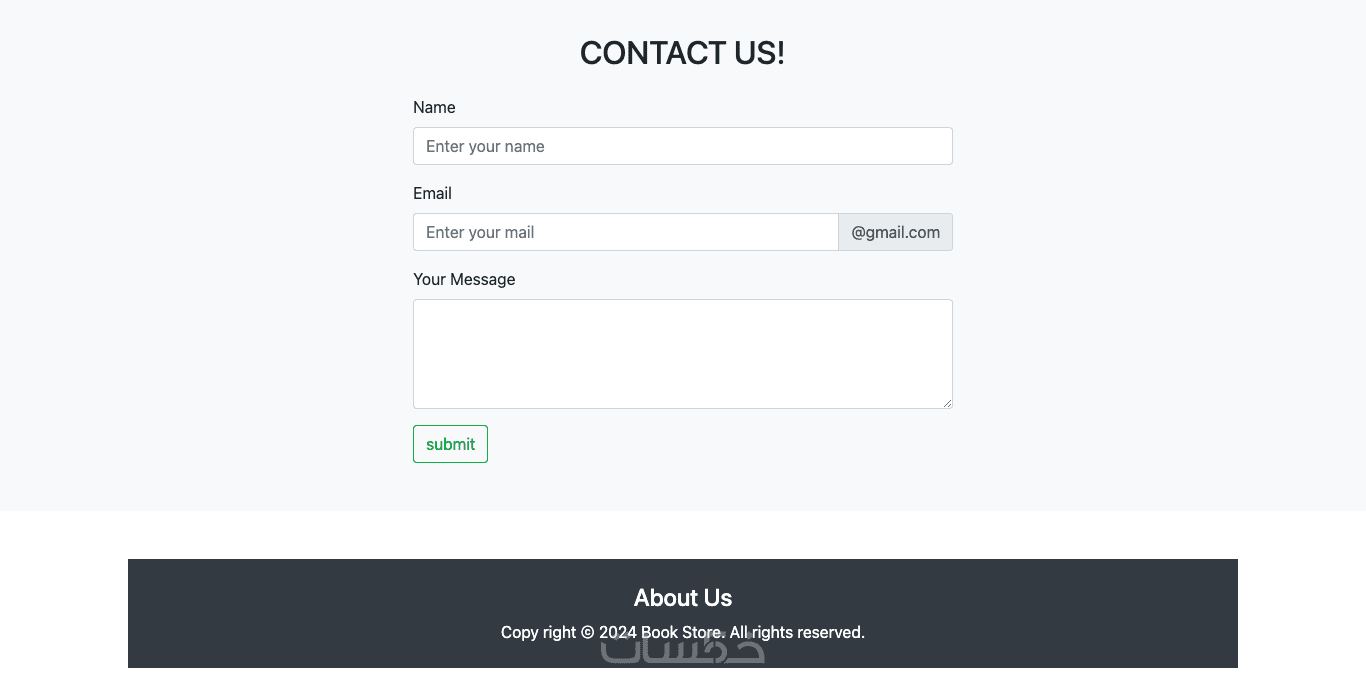Click the CONTACT US! heading
Image resolution: width=1366 pixels, height=678 pixels.
682,53
